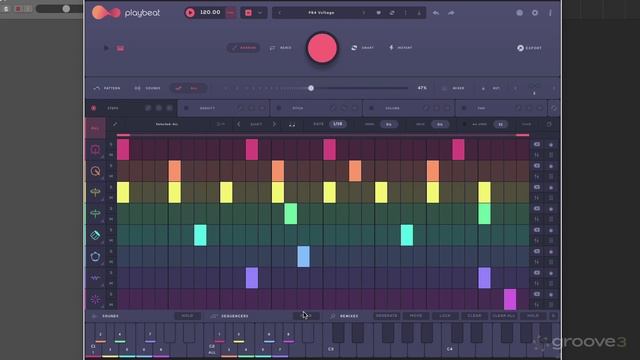Click the red square button in the top bar
The image size is (640, 360).
(x=248, y=13)
